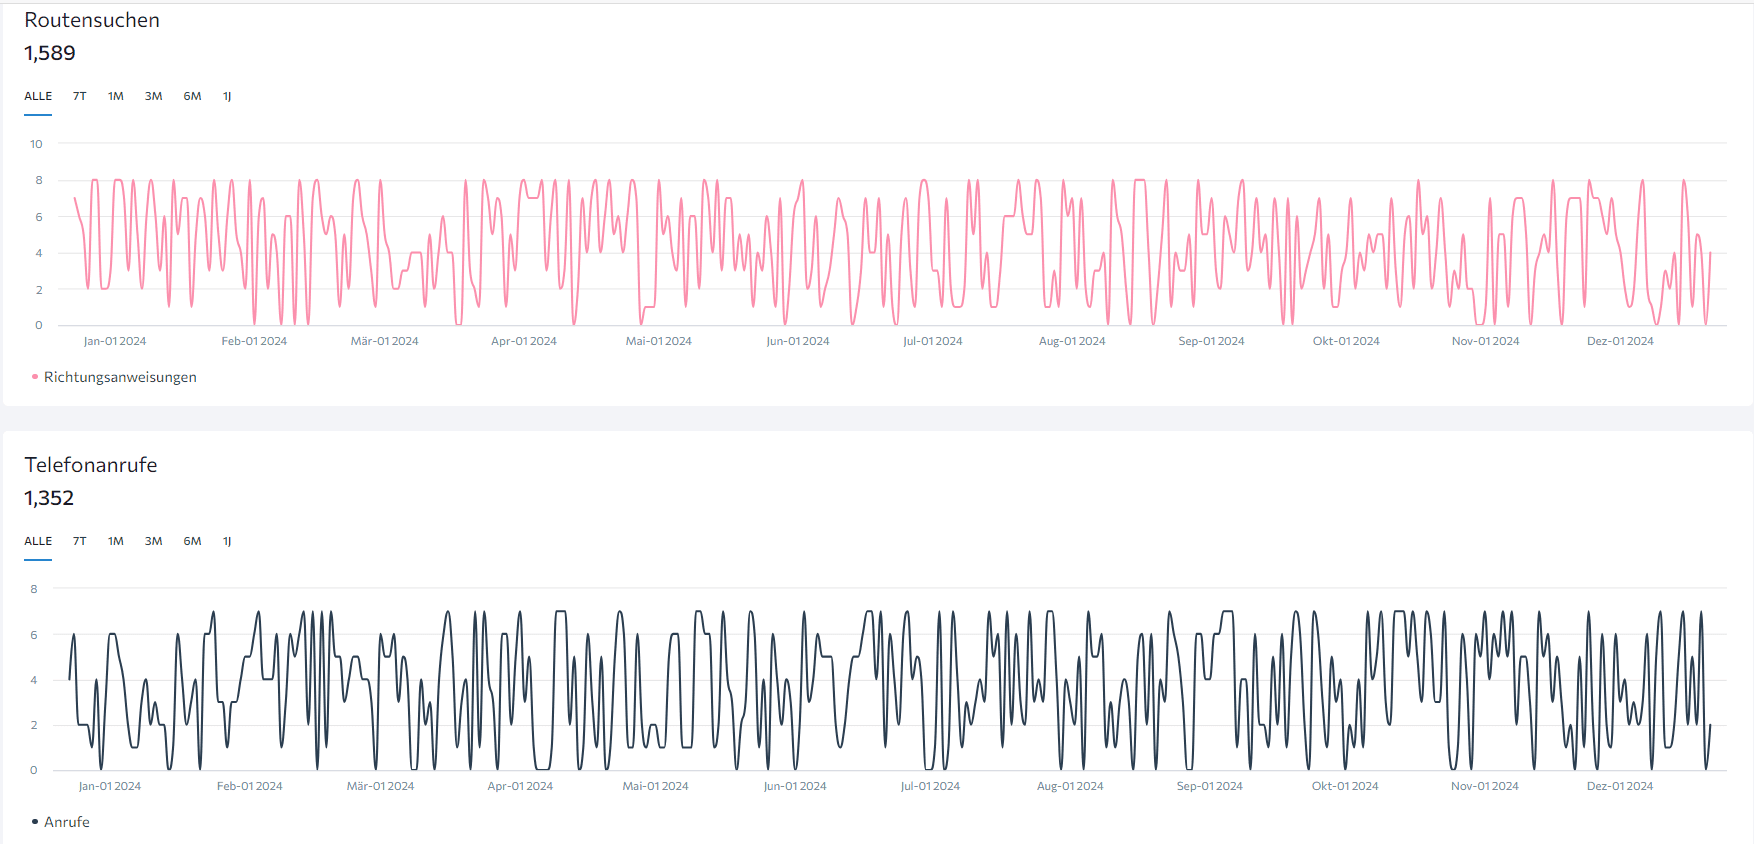Screen dimensions: 1754x844
Task: Click Mär-01 2024 label on Routensuchen axis
Action: [x=385, y=341]
